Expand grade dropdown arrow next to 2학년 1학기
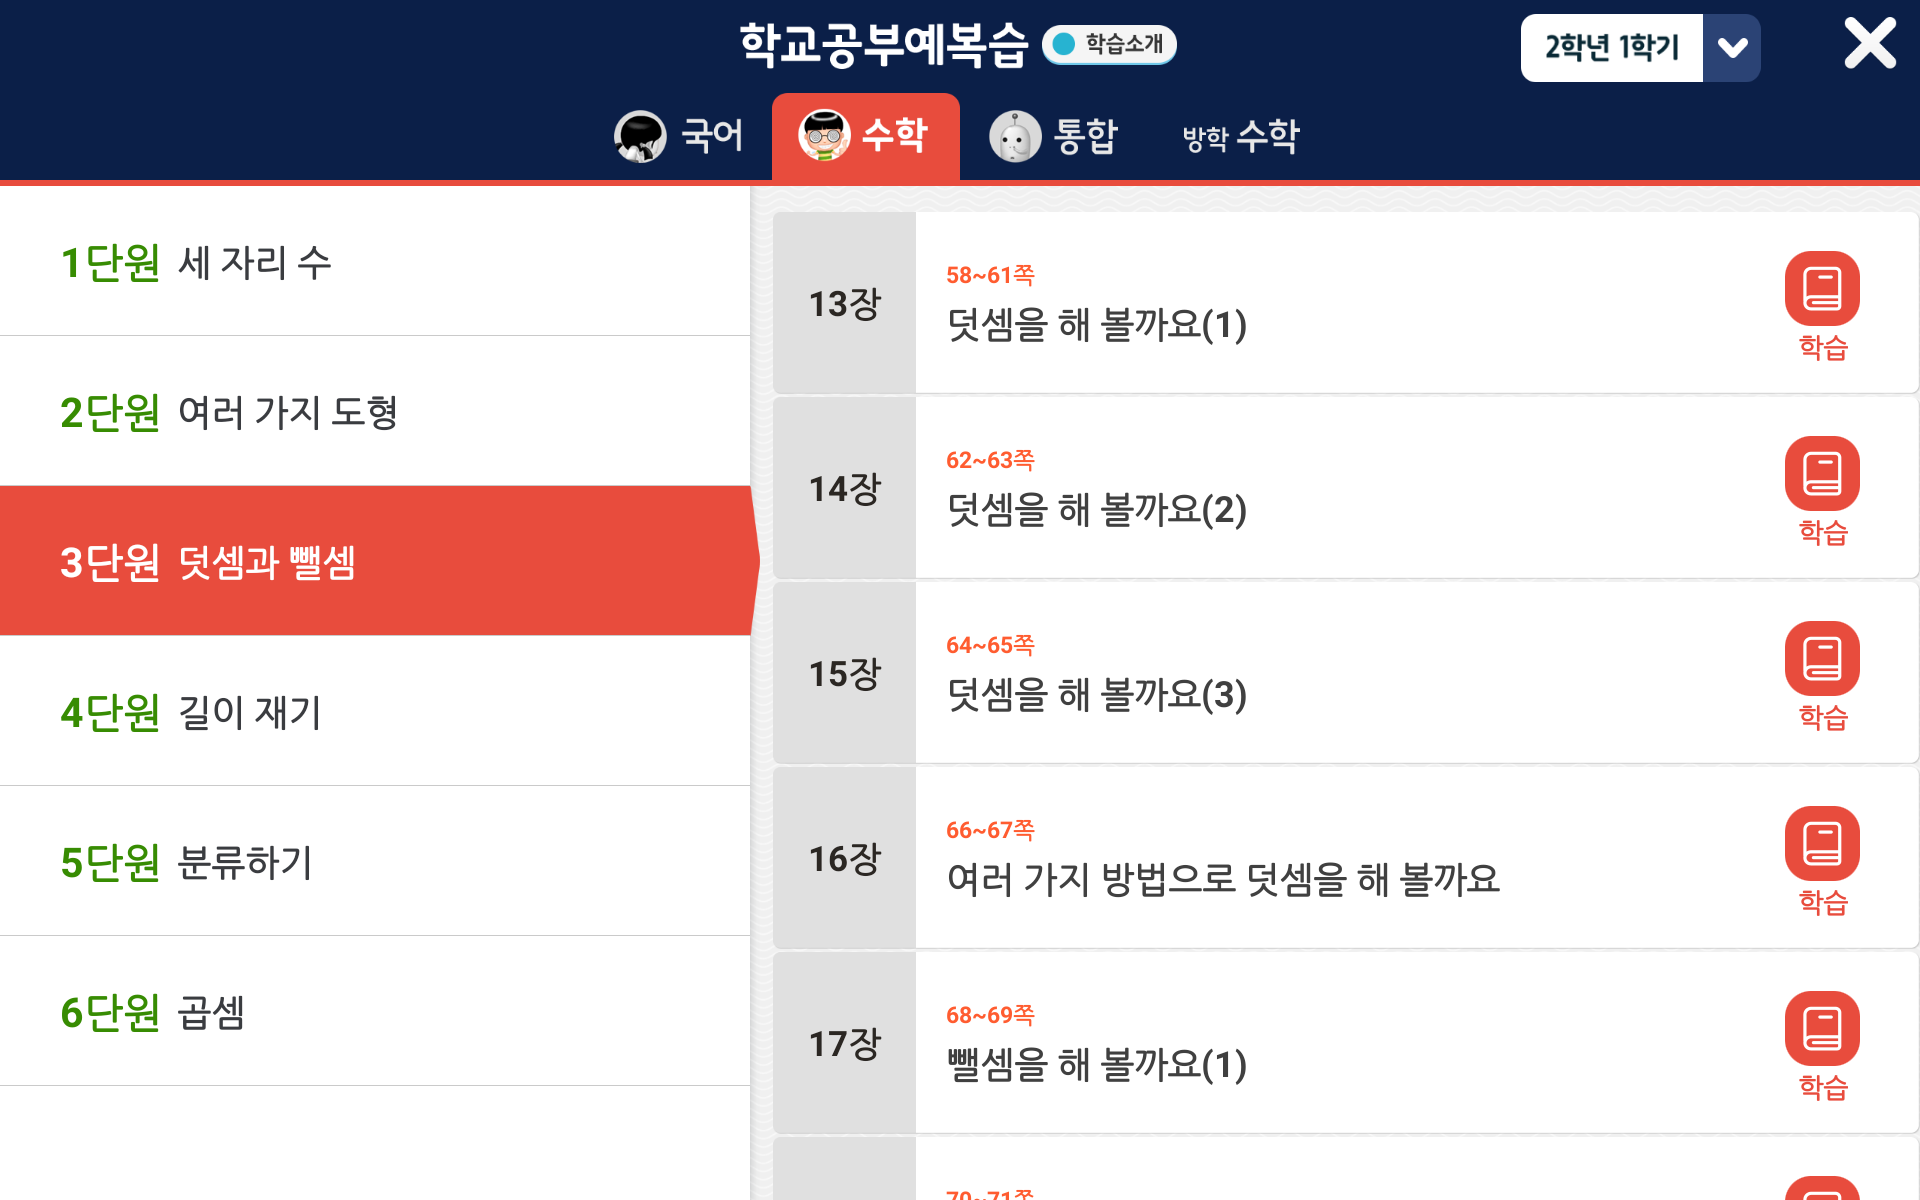Image resolution: width=1920 pixels, height=1200 pixels. pyautogui.click(x=1732, y=47)
